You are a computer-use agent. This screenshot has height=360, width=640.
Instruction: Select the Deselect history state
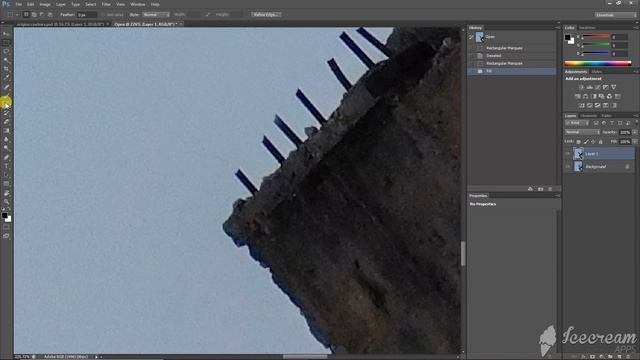pos(511,56)
